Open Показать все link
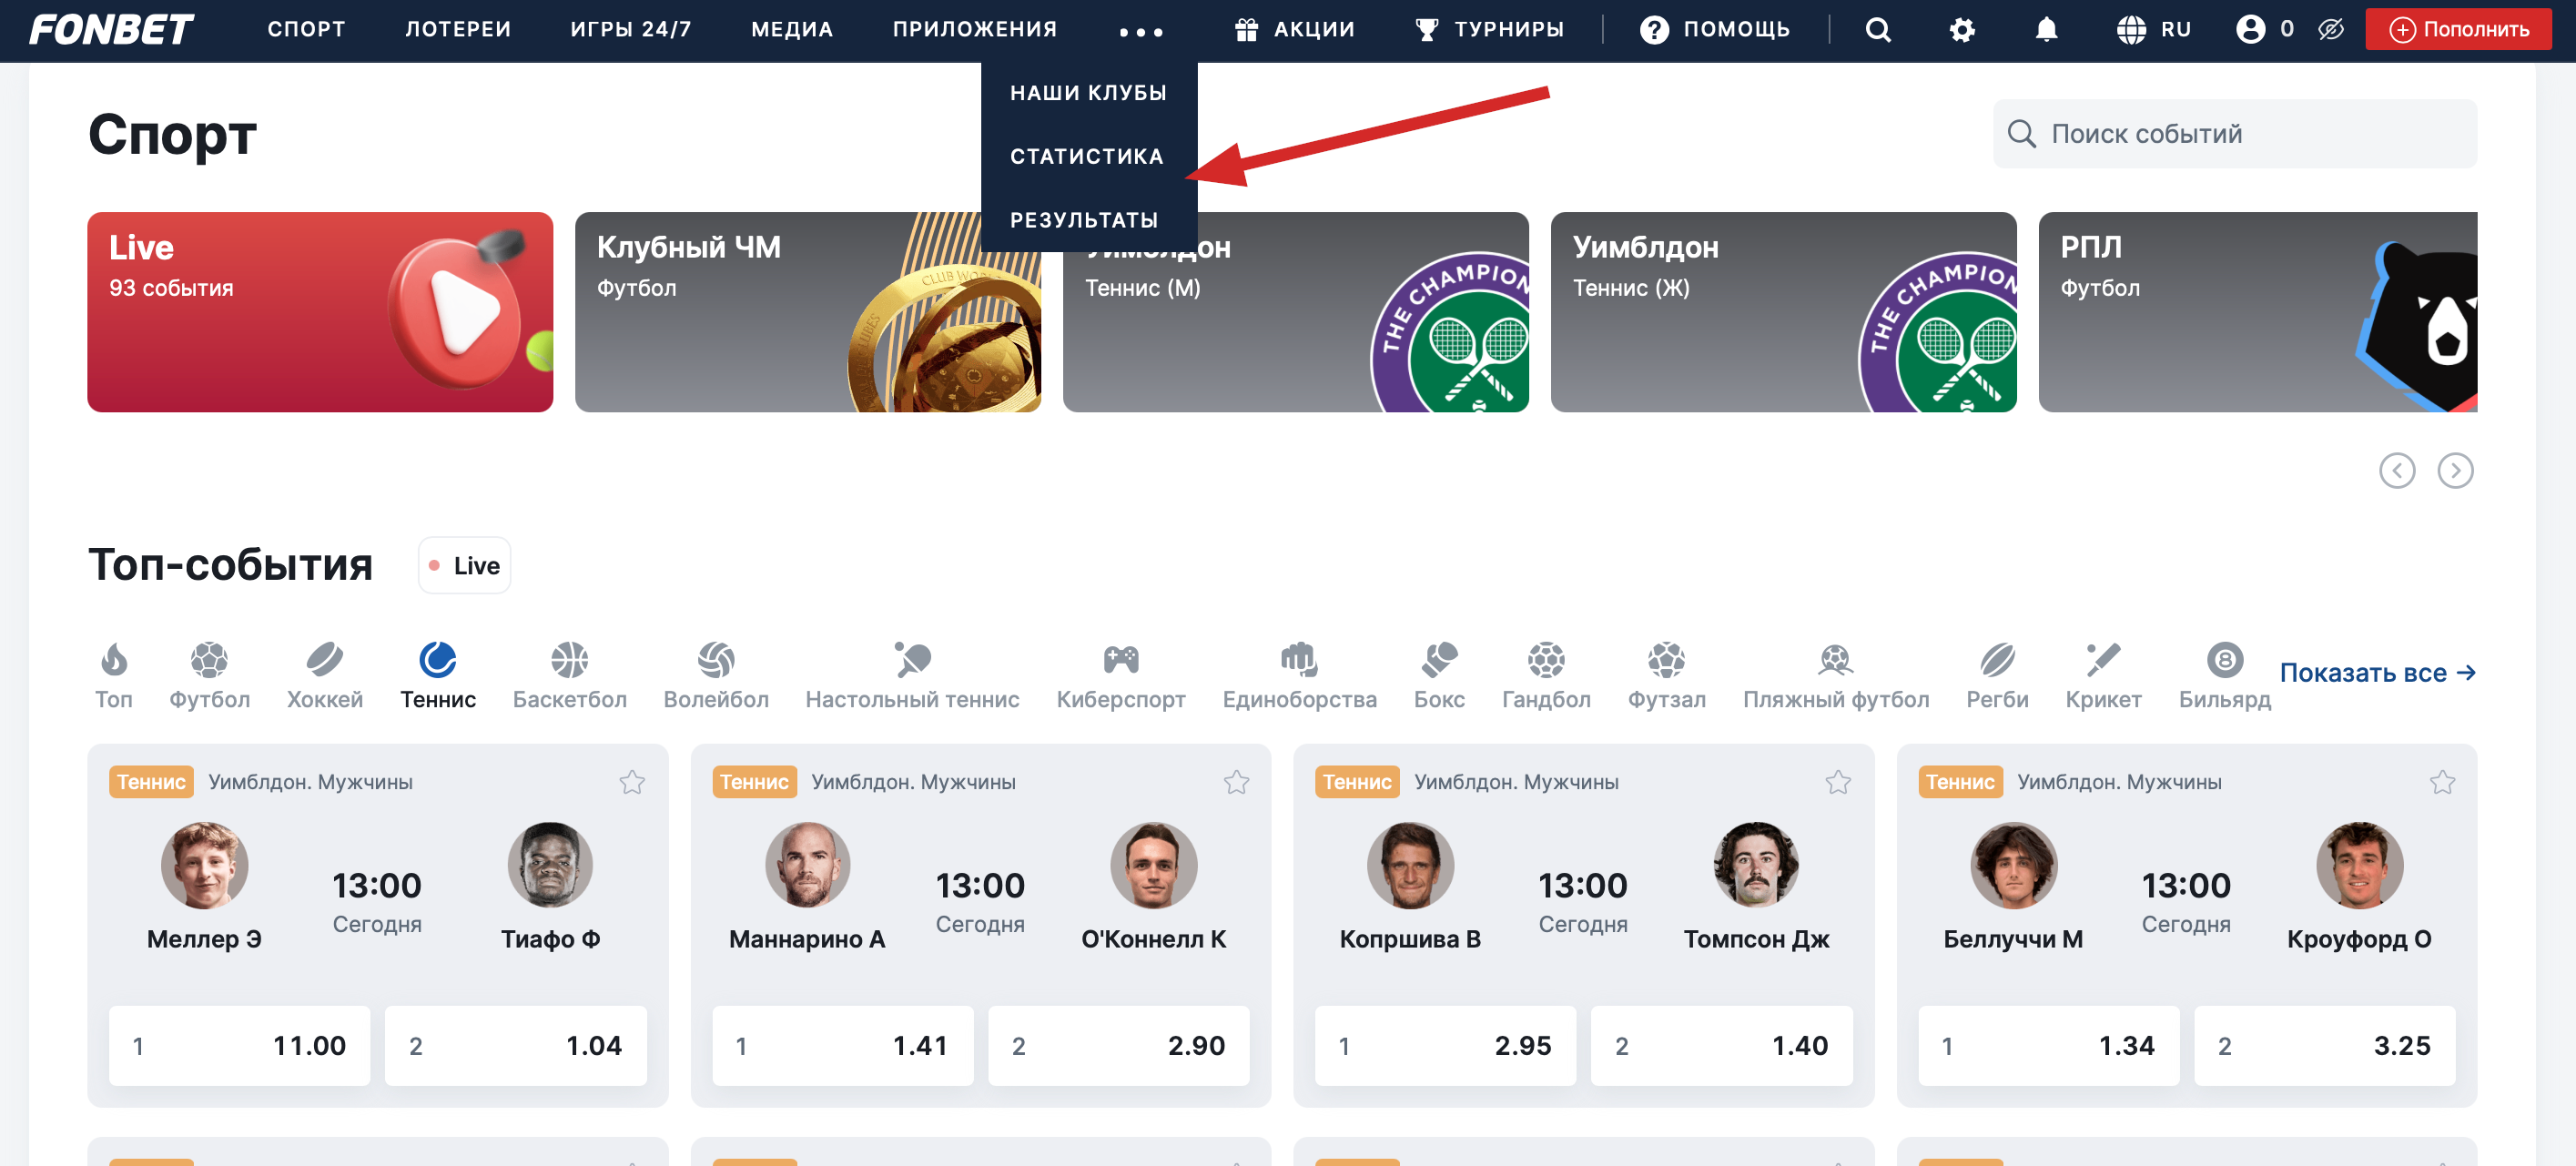Image resolution: width=2576 pixels, height=1166 pixels. pos(2376,672)
